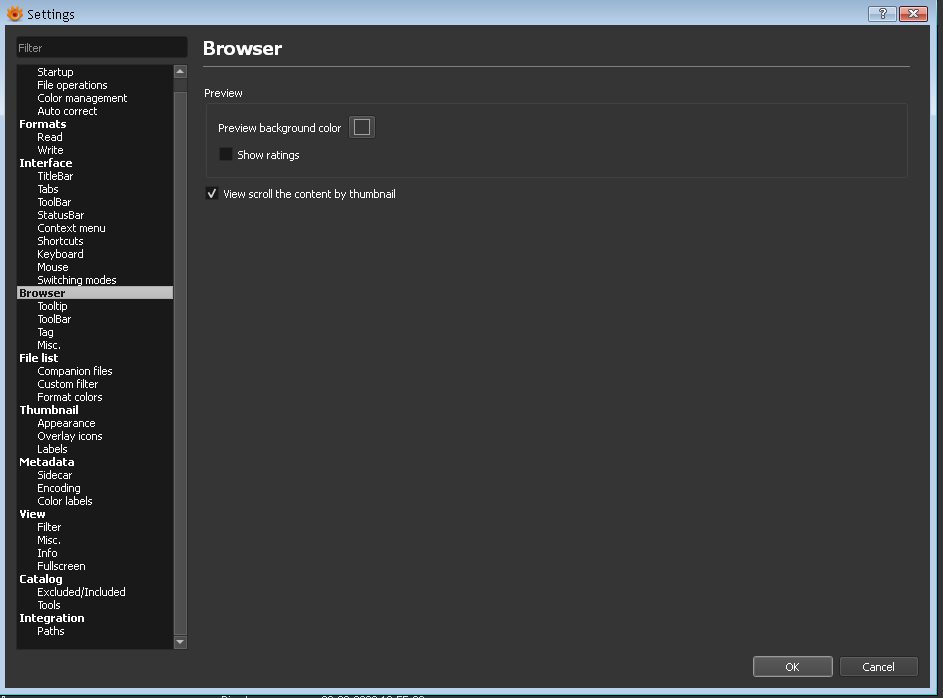943x698 pixels.
Task: Open Fullscreen settings
Action: 61,566
